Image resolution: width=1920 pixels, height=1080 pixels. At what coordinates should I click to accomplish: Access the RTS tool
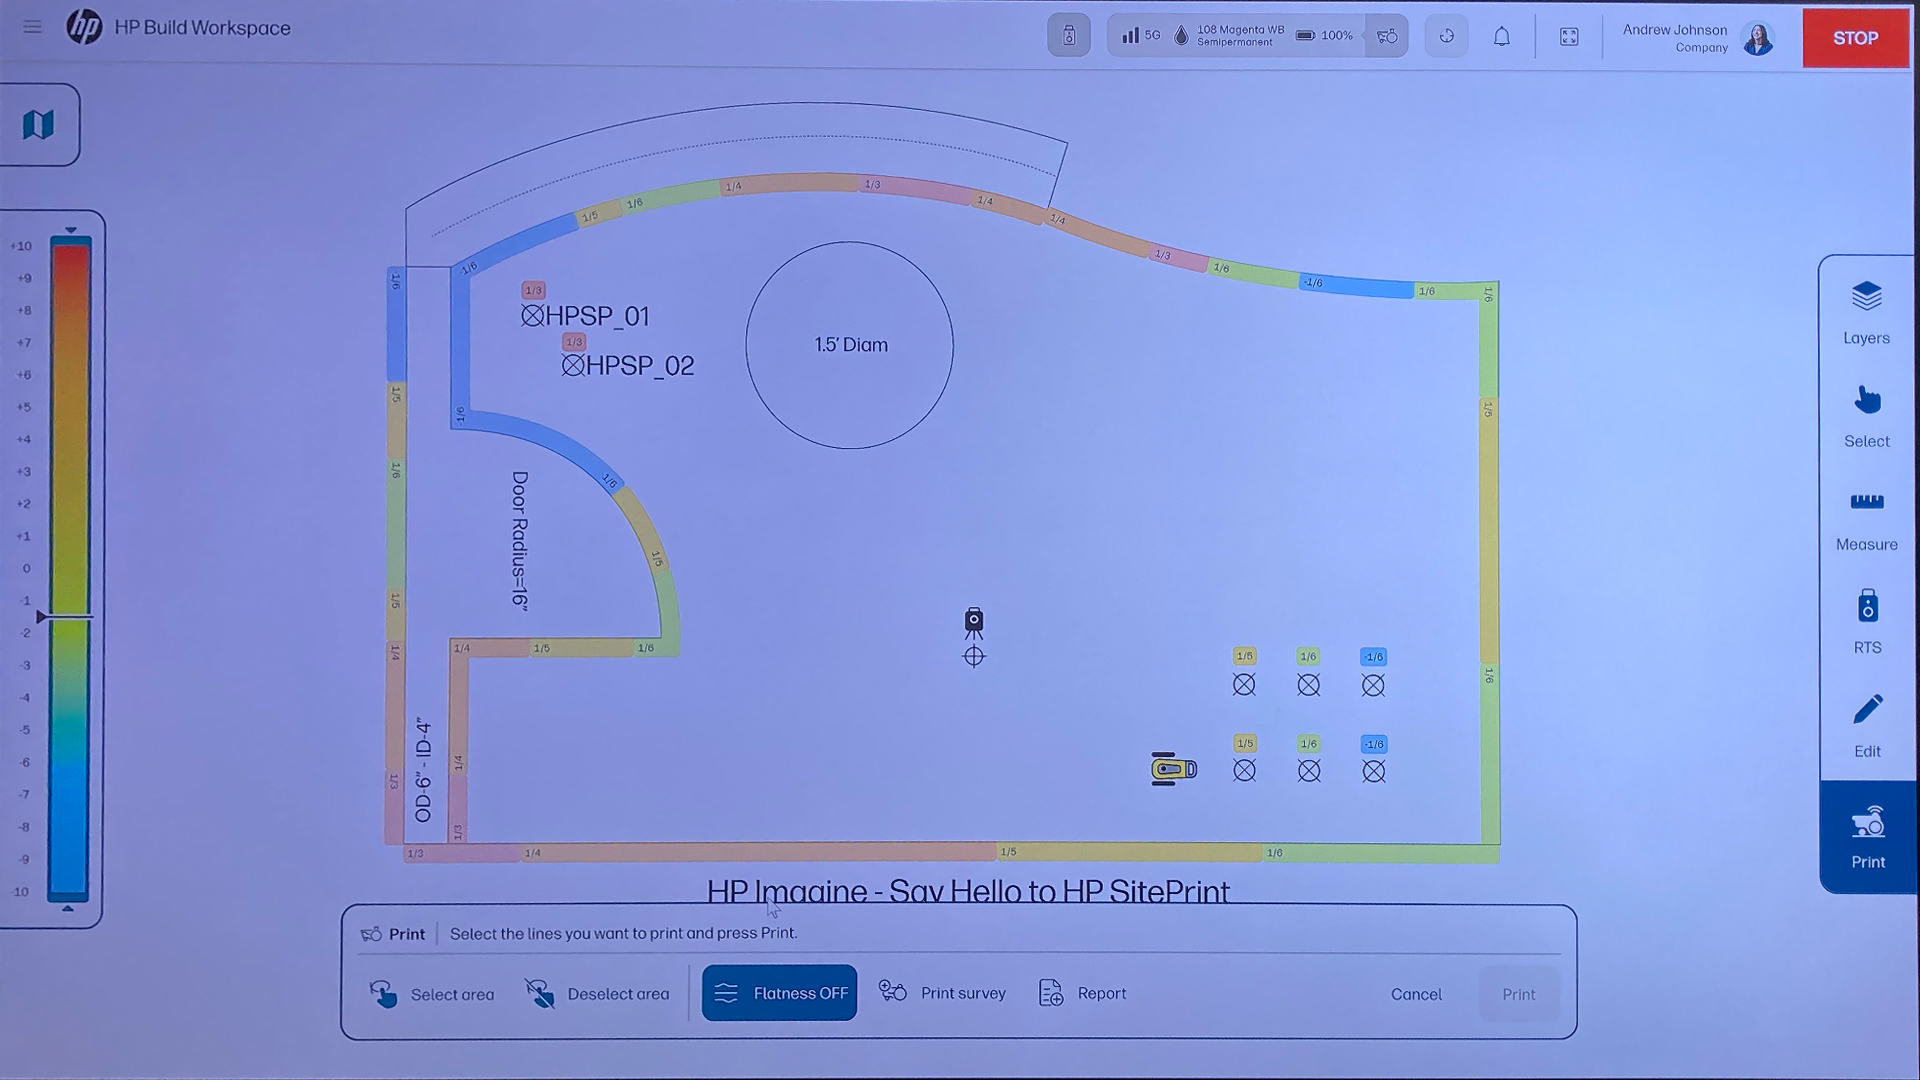[1867, 622]
